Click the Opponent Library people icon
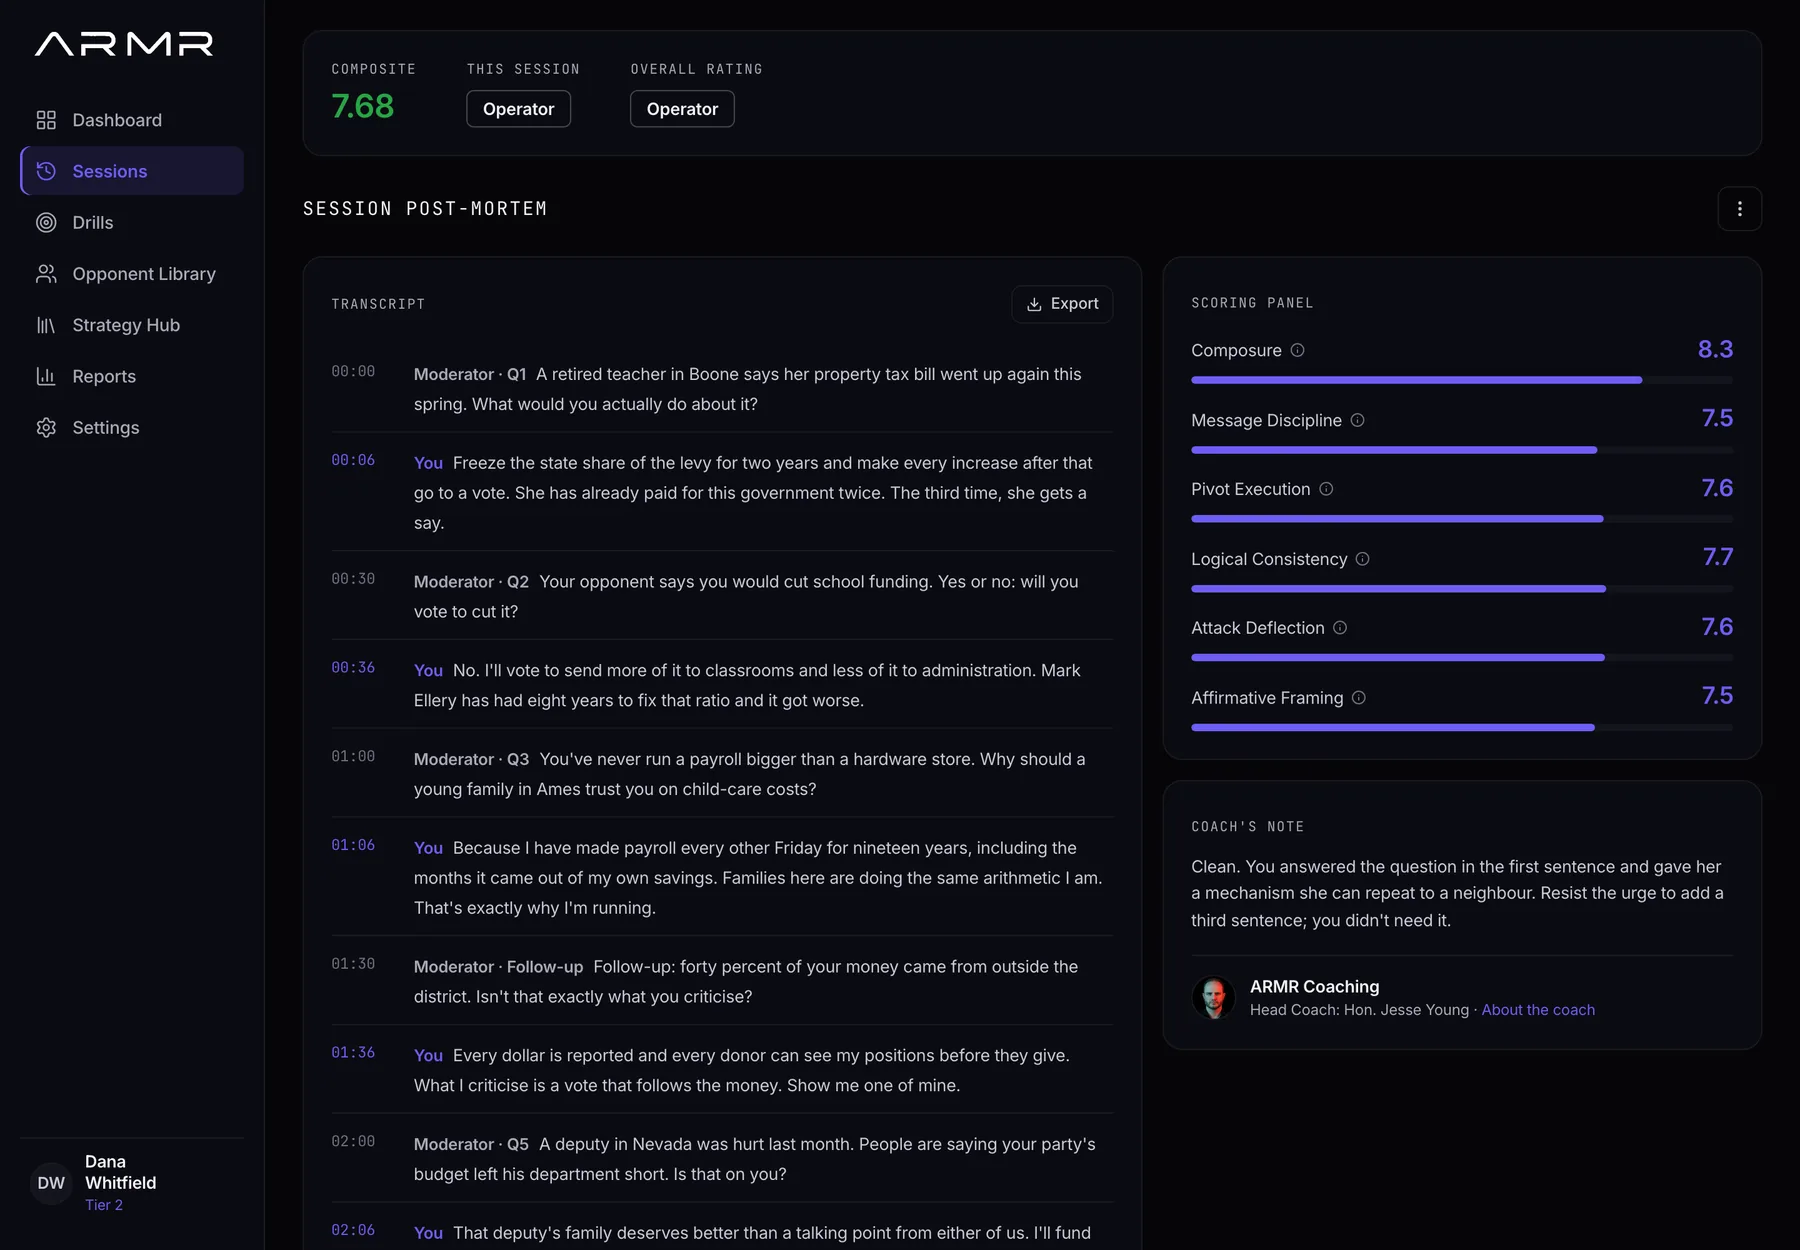Screen dimensions: 1800x1250 [46, 274]
